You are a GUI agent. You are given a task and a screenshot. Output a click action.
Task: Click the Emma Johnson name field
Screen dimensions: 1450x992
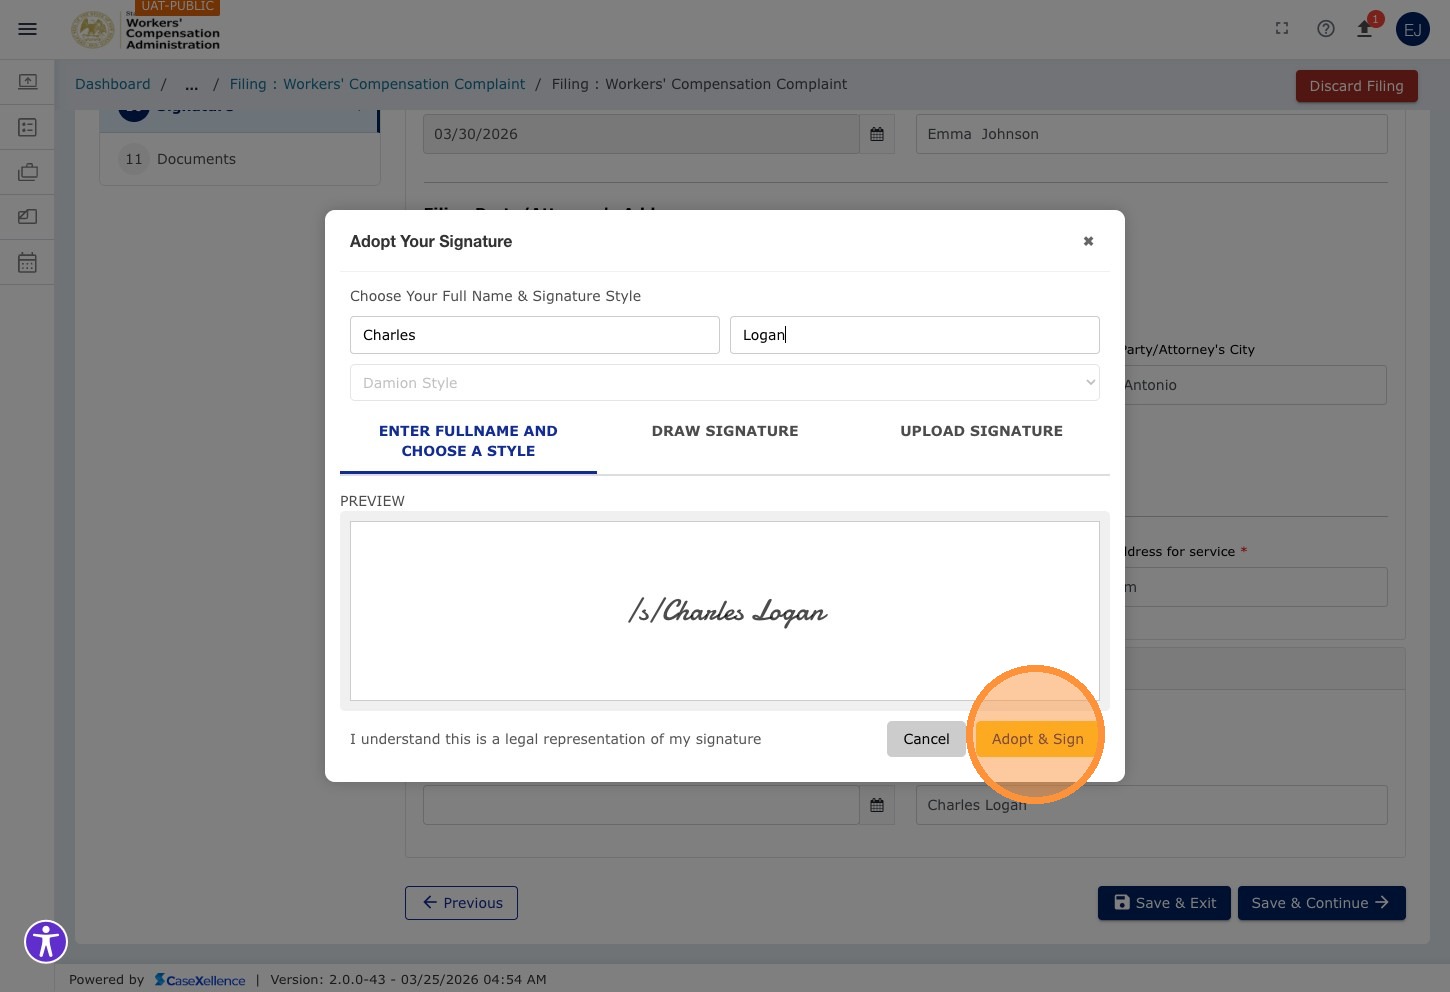[x=1151, y=134]
